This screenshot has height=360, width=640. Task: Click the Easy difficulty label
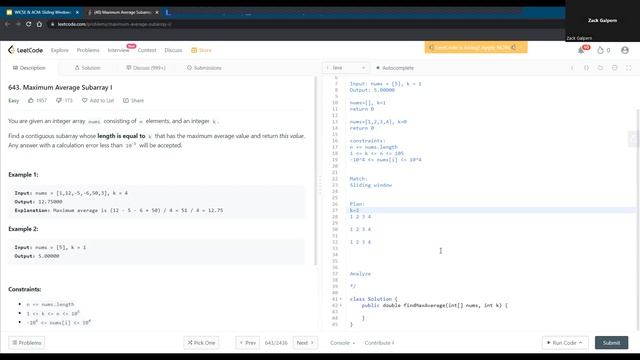pos(13,100)
